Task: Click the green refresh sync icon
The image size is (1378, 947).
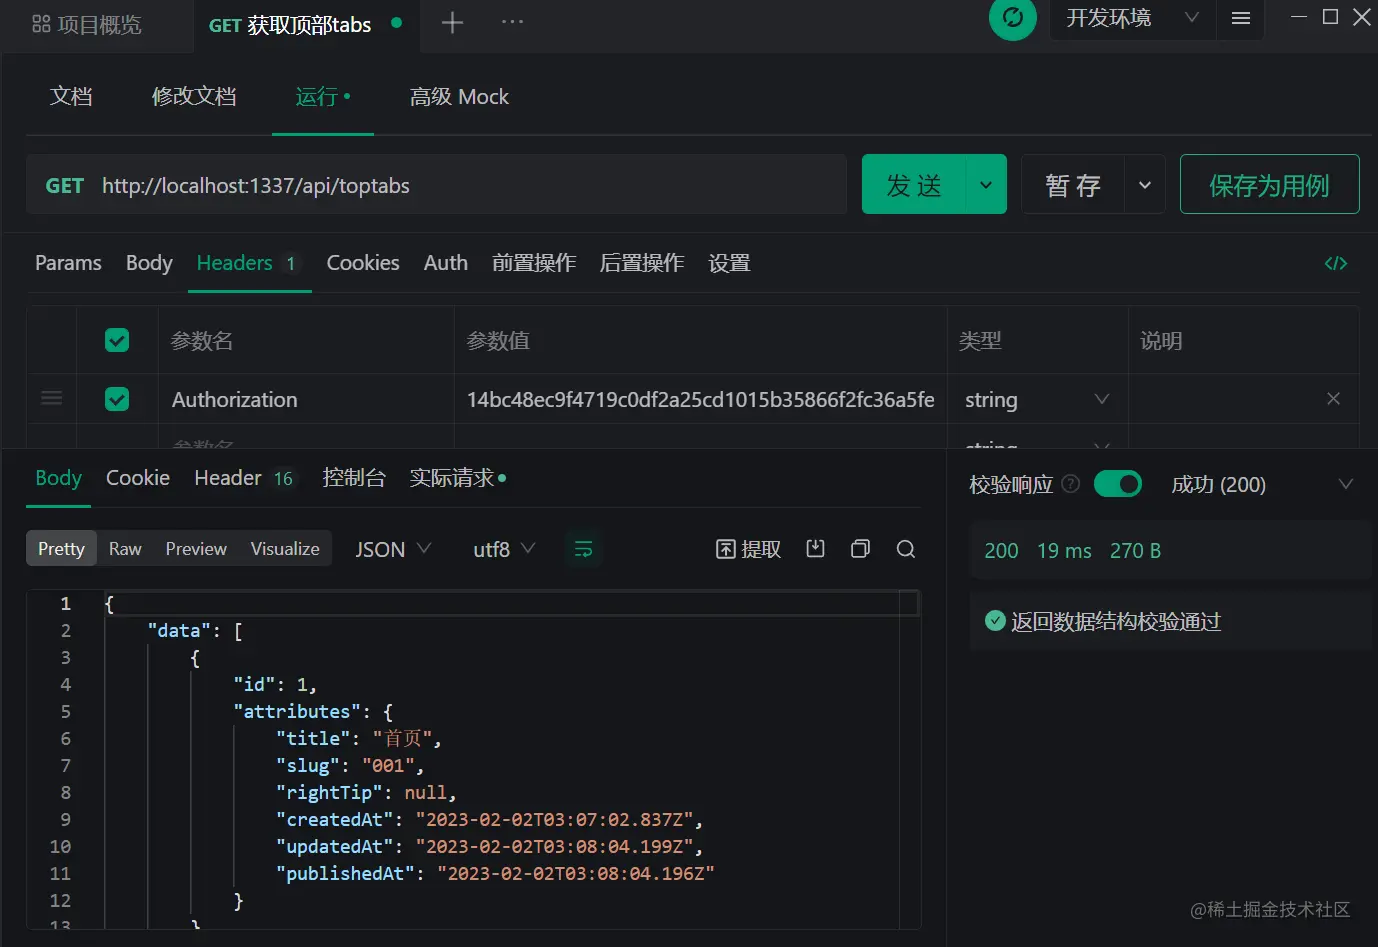Action: 1013,17
